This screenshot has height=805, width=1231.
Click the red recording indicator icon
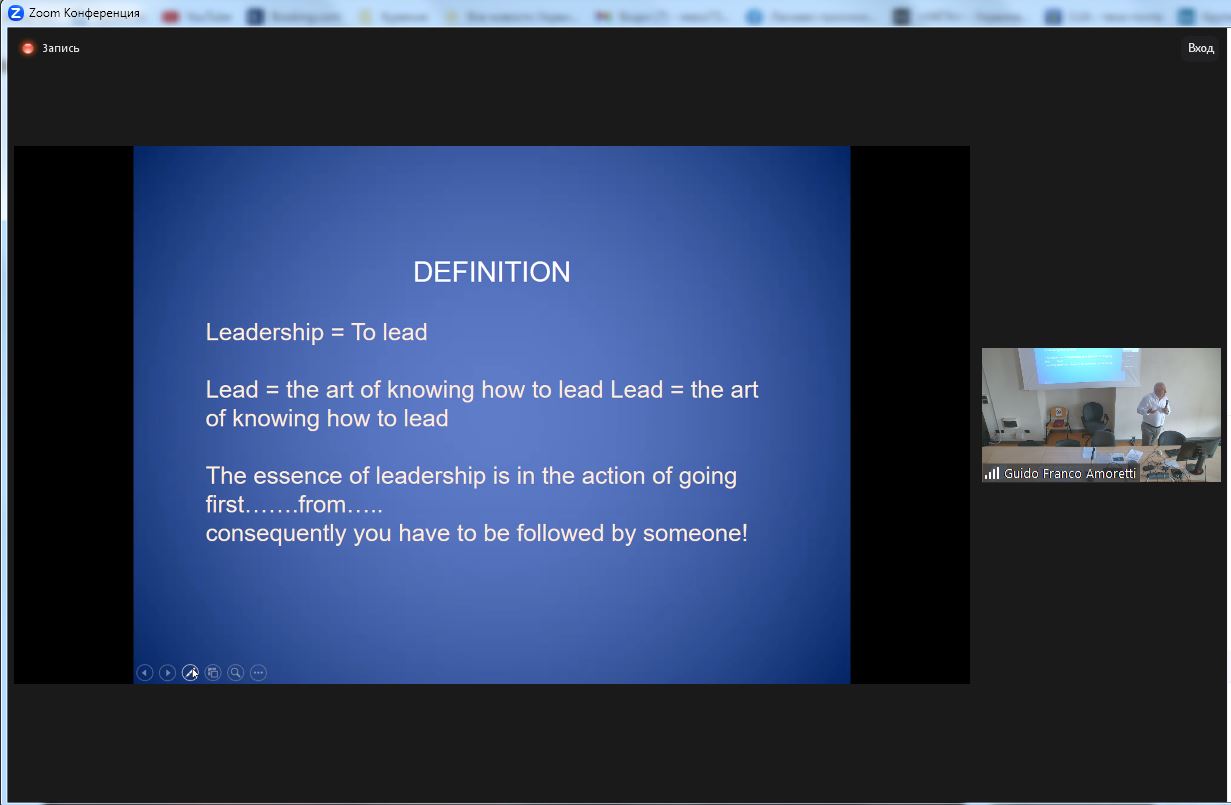click(28, 48)
